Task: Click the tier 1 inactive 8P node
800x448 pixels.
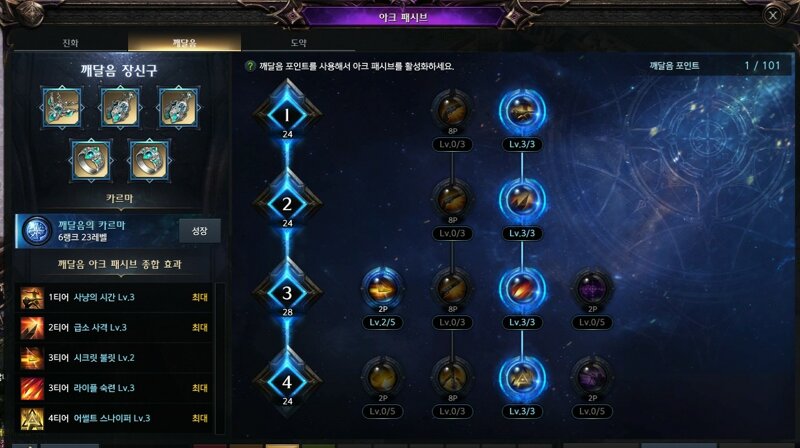Action: pos(452,110)
